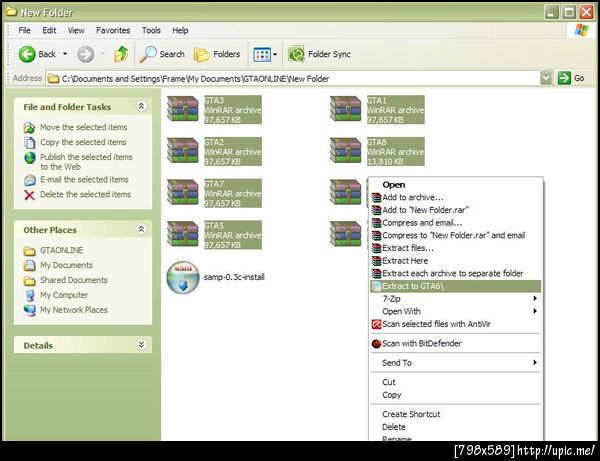
Task: Open the View menu
Action: 76,30
